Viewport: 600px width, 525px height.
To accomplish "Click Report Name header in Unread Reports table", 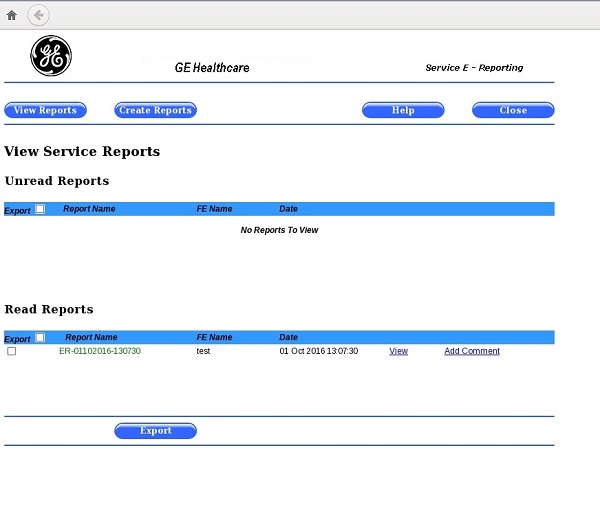I will coord(89,209).
